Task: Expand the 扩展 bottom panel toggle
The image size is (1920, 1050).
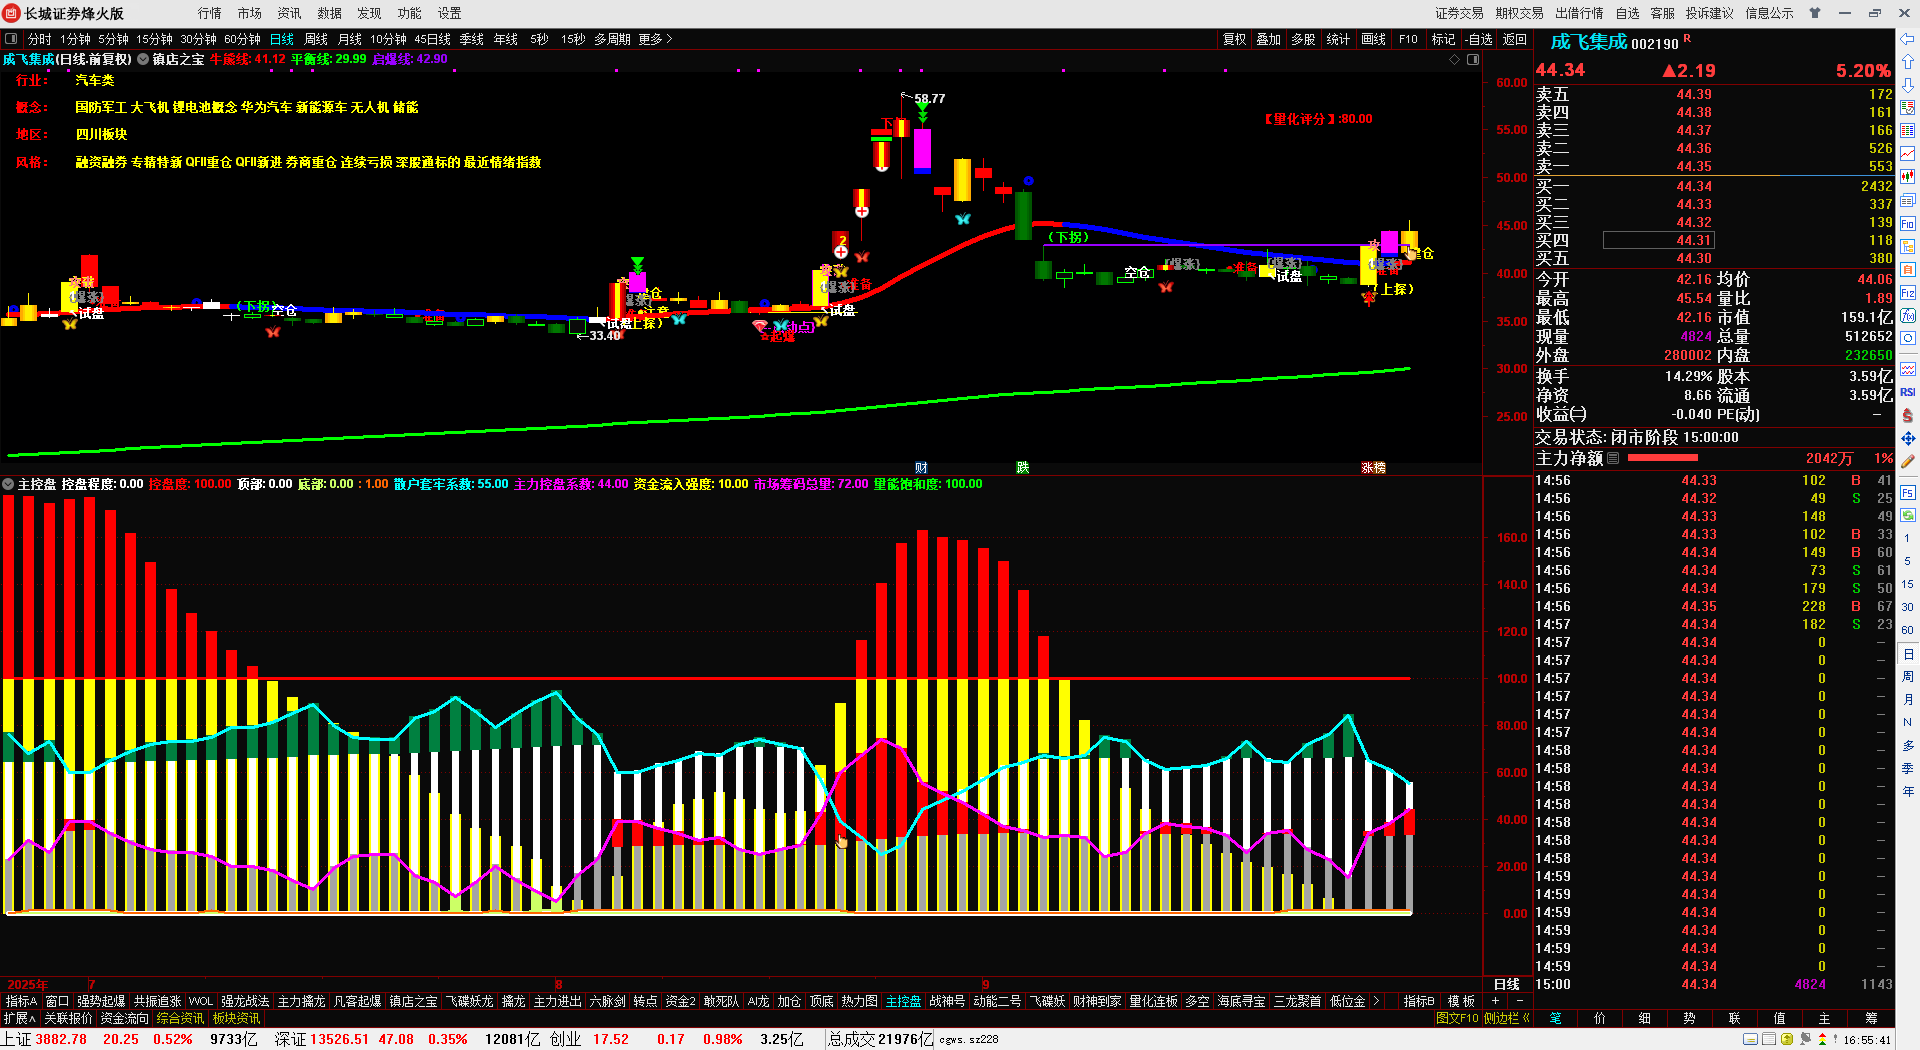Action: point(19,1019)
